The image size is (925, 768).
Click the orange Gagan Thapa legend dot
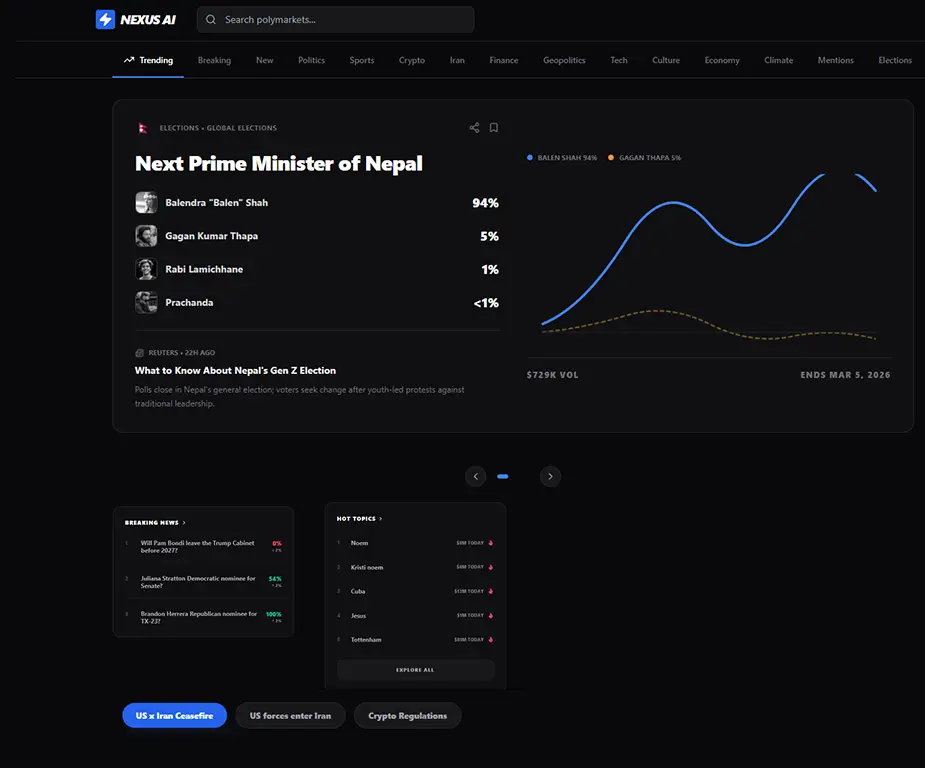pos(611,157)
